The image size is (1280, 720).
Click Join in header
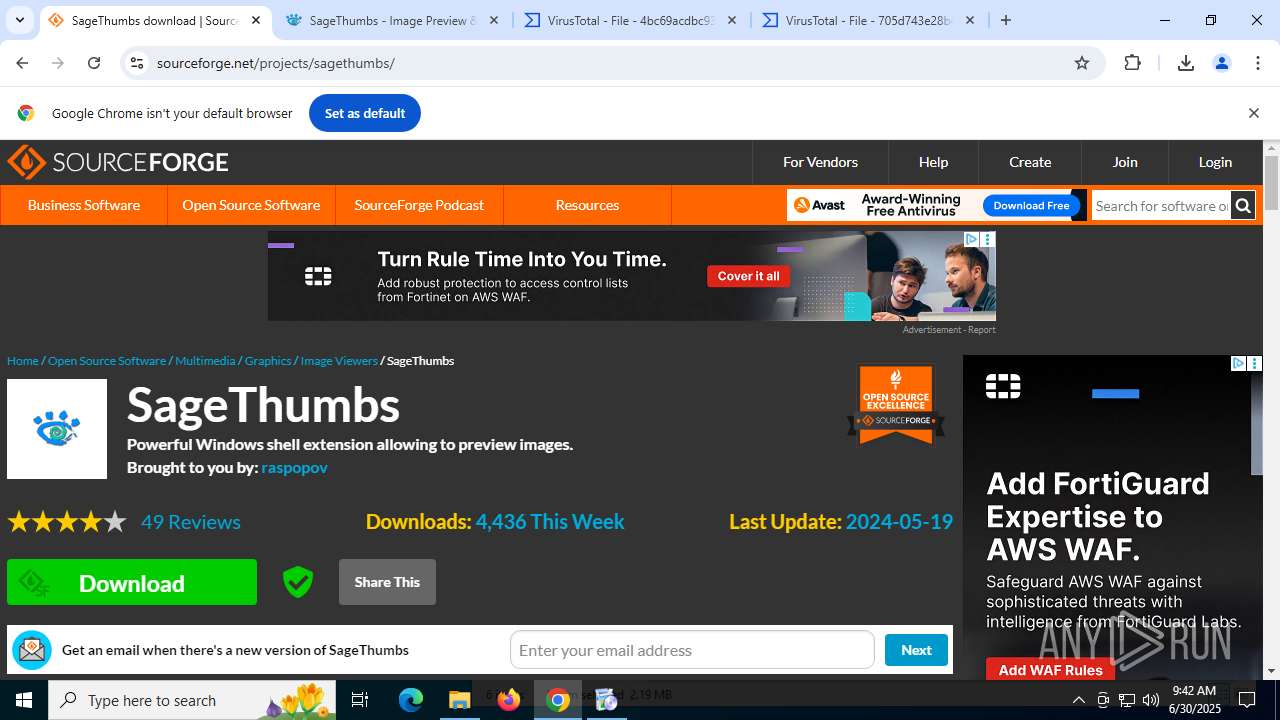coord(1125,162)
